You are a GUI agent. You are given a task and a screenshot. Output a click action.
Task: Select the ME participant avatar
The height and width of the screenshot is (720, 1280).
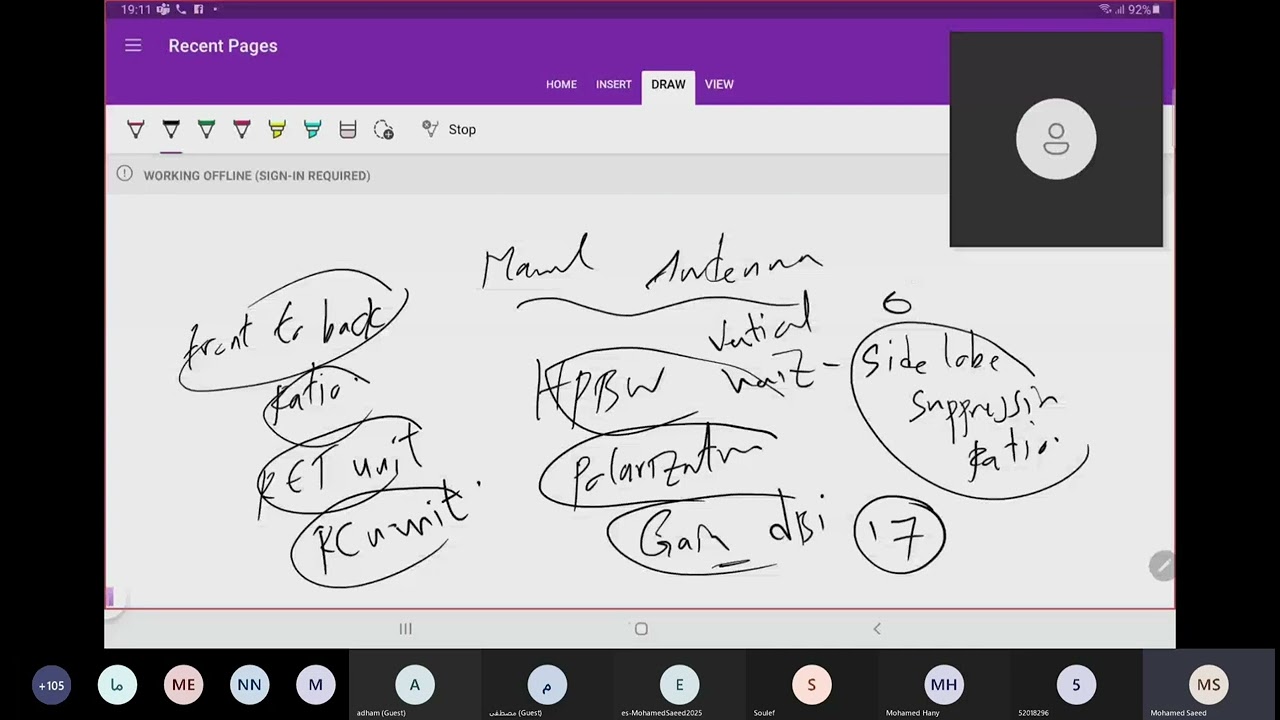pos(183,685)
